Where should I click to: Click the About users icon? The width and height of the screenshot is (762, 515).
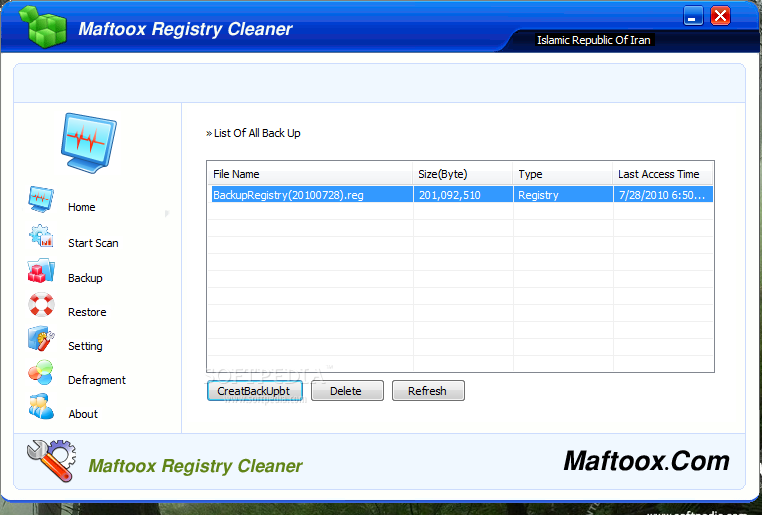pyautogui.click(x=41, y=407)
